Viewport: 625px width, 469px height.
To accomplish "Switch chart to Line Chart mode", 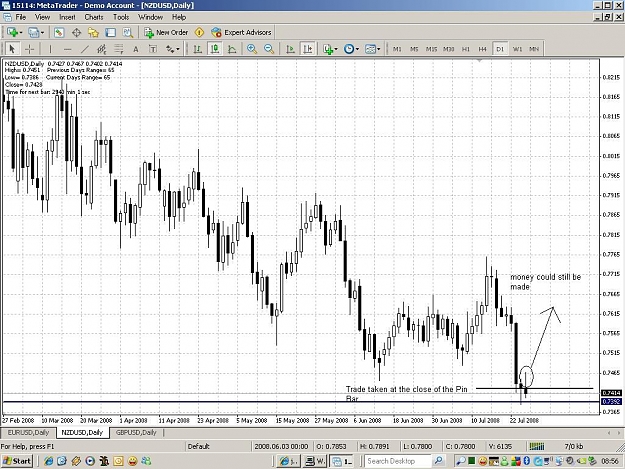I will coord(232,49).
